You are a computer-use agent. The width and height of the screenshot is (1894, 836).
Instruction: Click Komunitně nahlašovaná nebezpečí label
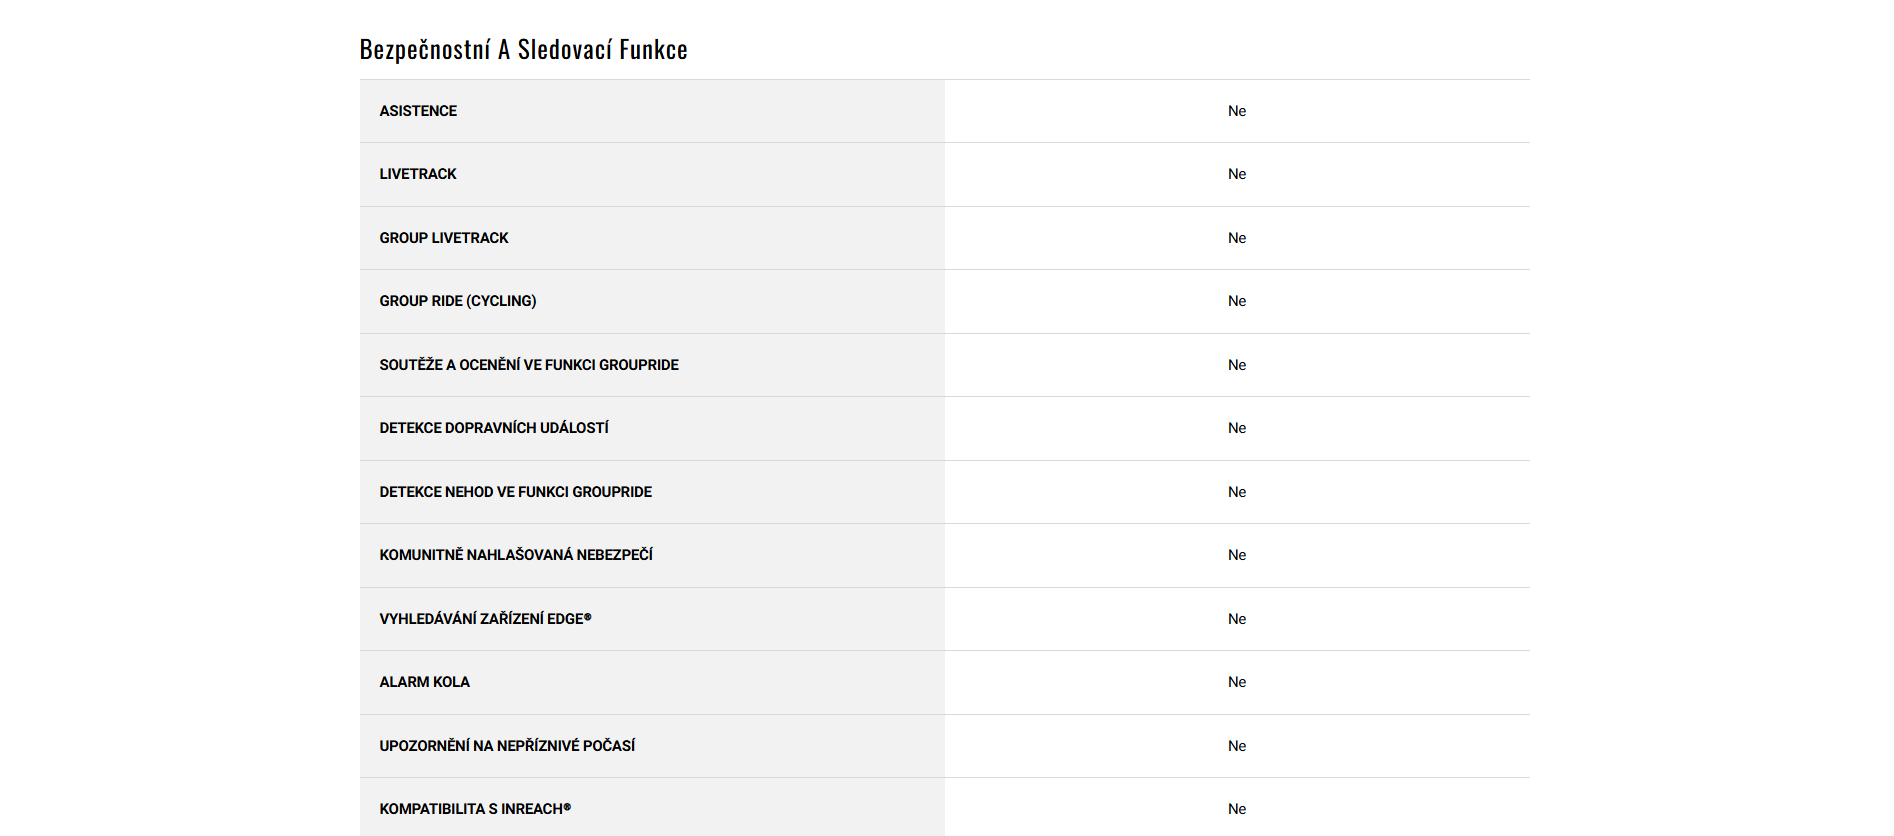516,555
